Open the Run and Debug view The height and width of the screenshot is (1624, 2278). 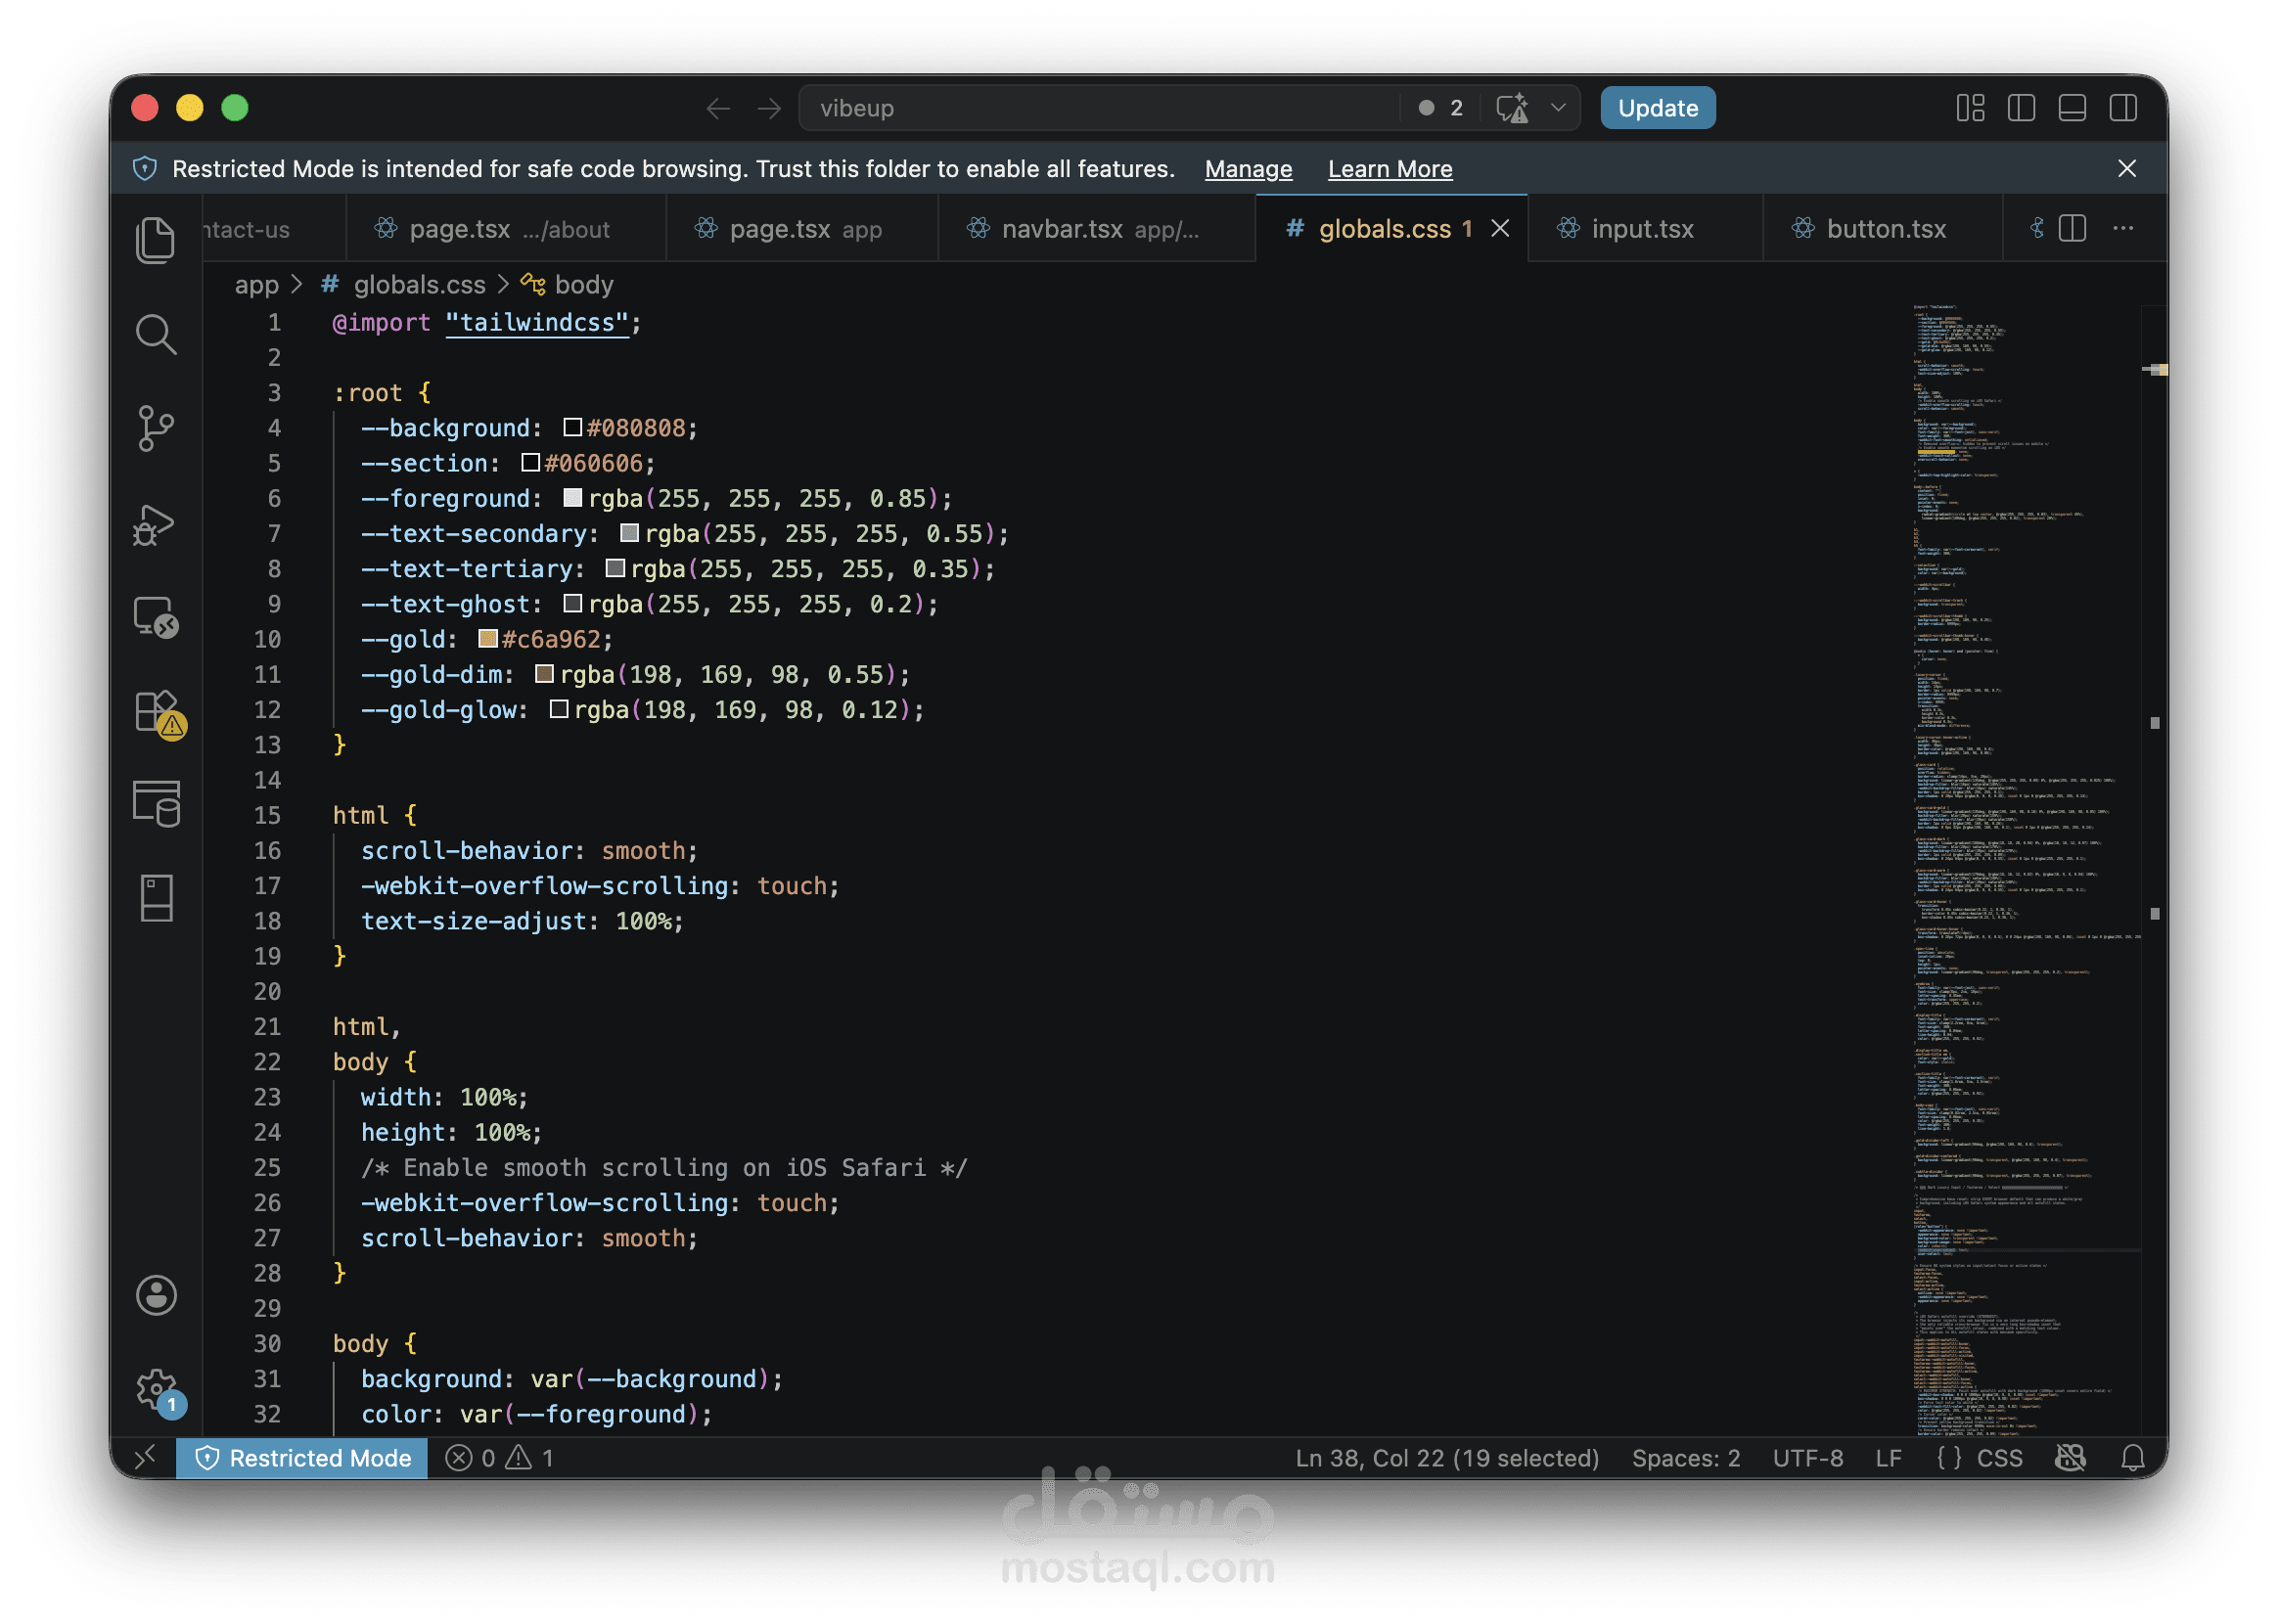[x=155, y=524]
